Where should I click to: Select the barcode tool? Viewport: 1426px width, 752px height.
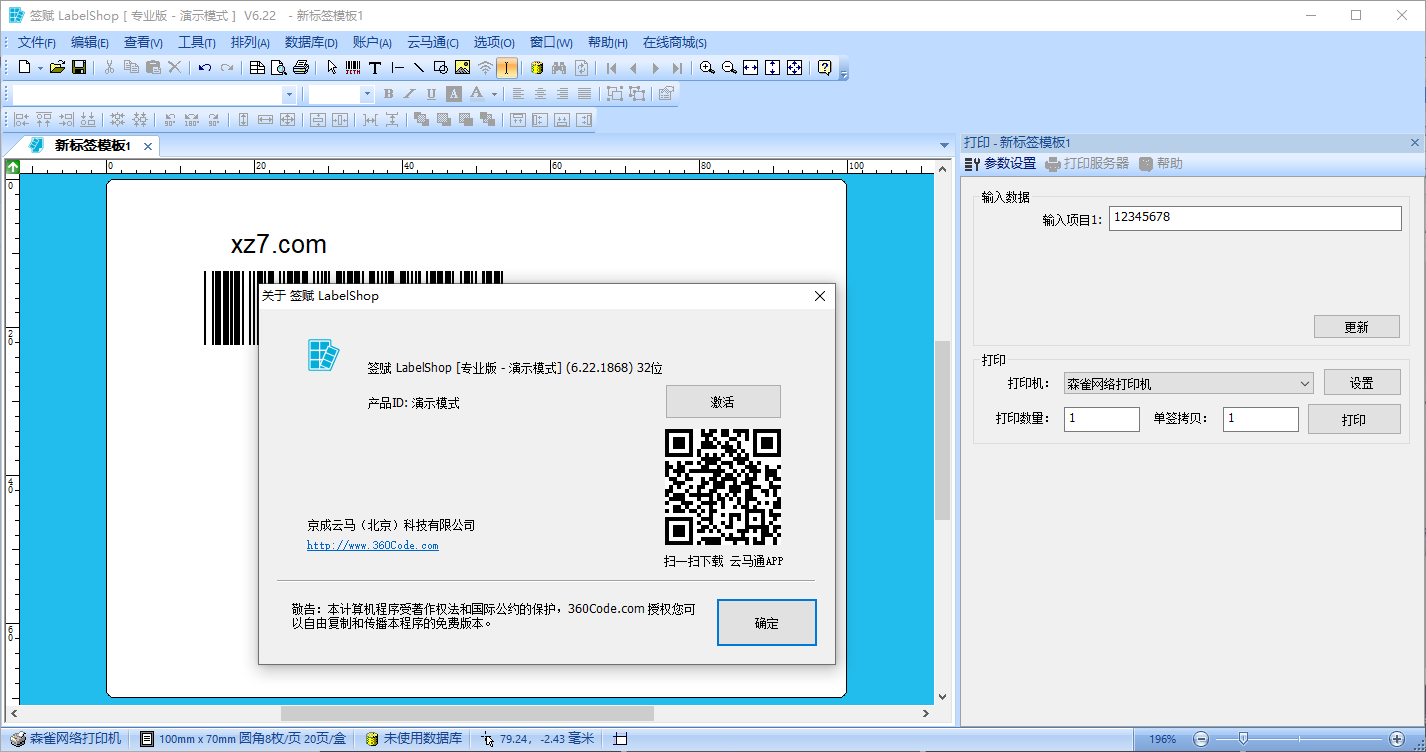click(x=353, y=68)
